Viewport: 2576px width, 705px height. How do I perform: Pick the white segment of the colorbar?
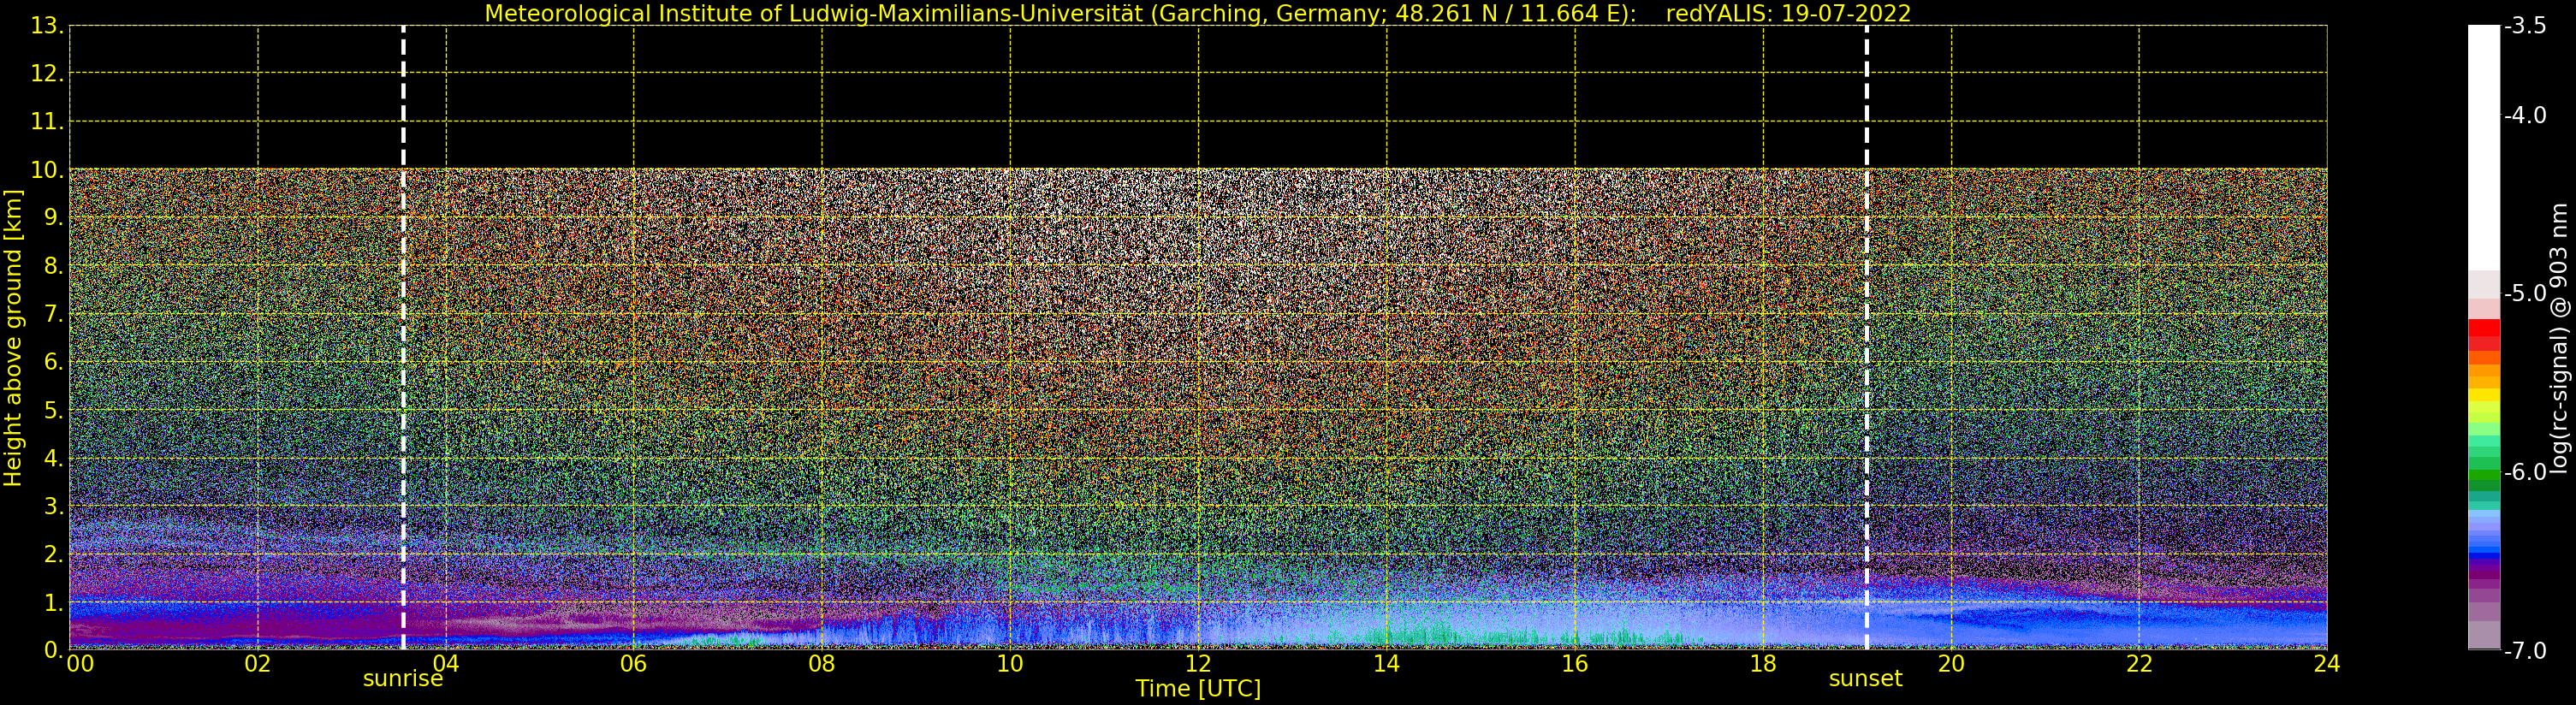pyautogui.click(x=2484, y=148)
